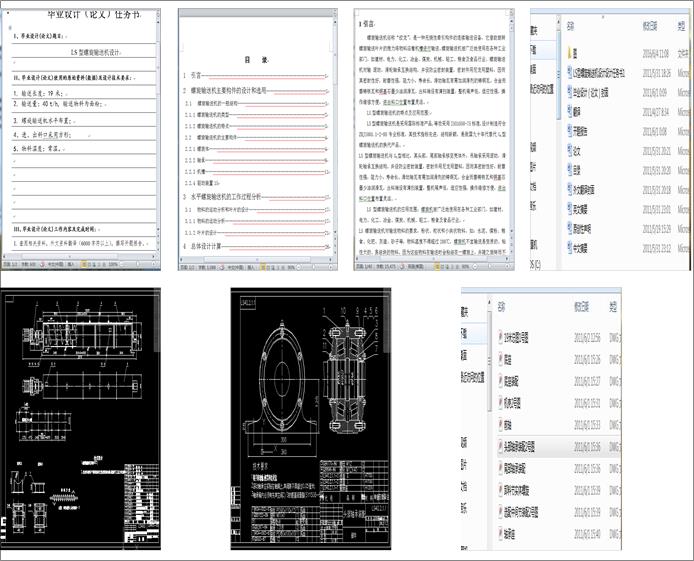Image resolution: width=694 pixels, height=561 pixels.
Task: Click TOC entry 4 总体设计计算
Action: (x=255, y=246)
